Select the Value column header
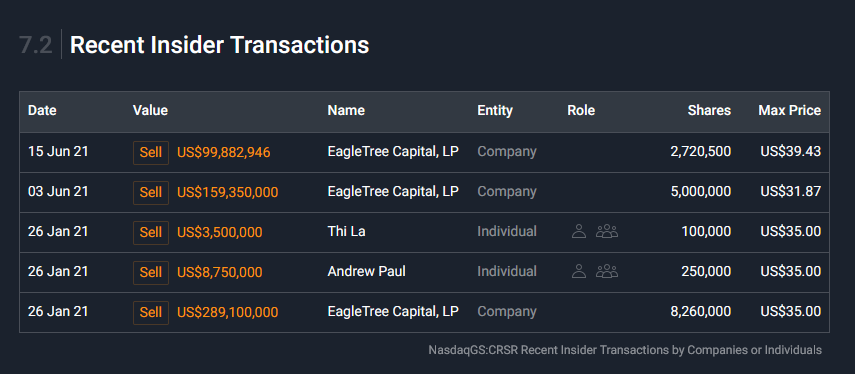 point(150,111)
